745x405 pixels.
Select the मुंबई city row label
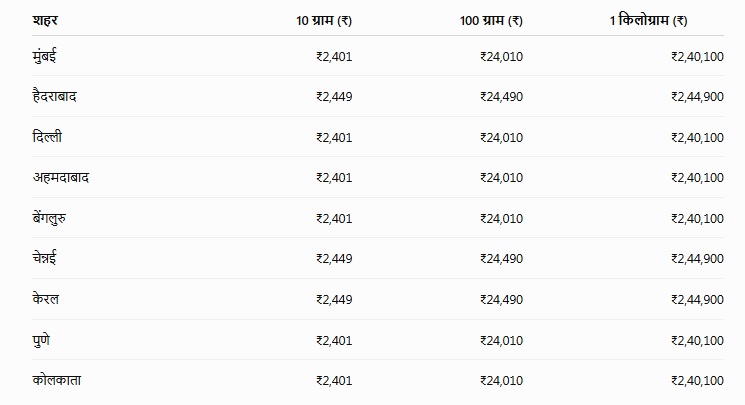tap(44, 56)
